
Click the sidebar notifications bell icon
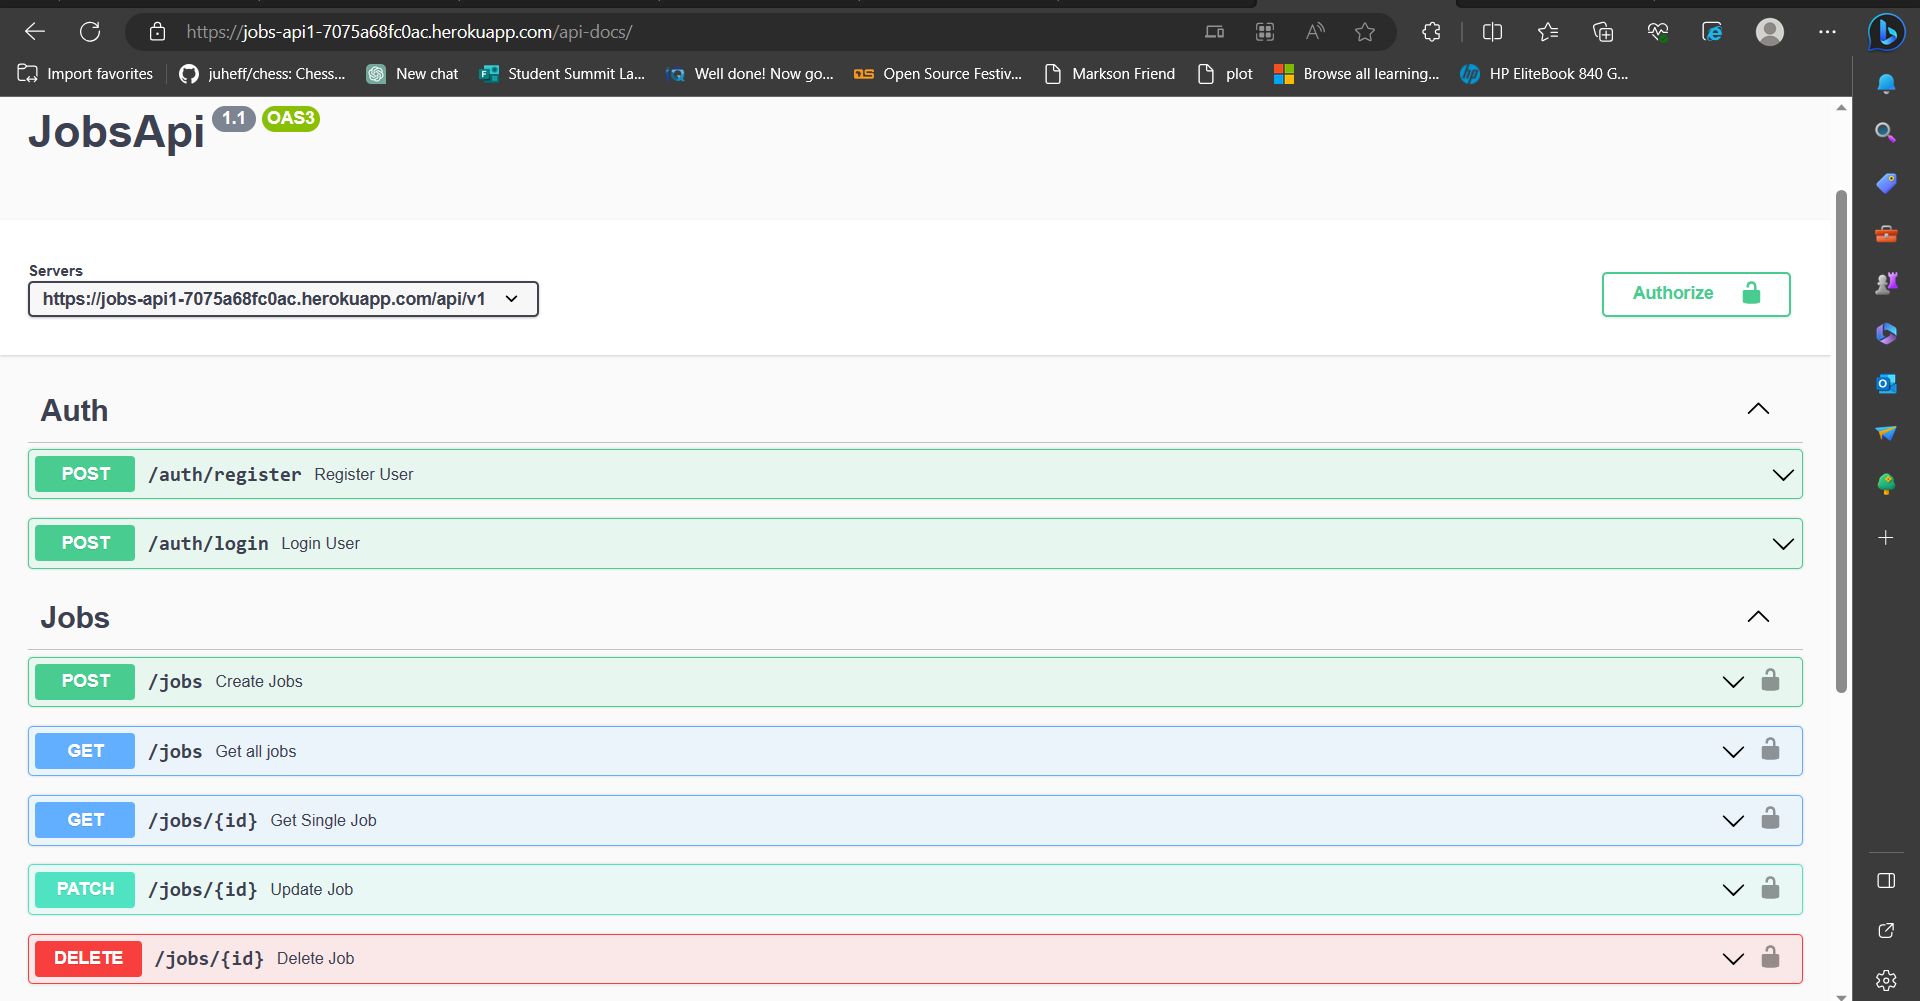tap(1886, 83)
